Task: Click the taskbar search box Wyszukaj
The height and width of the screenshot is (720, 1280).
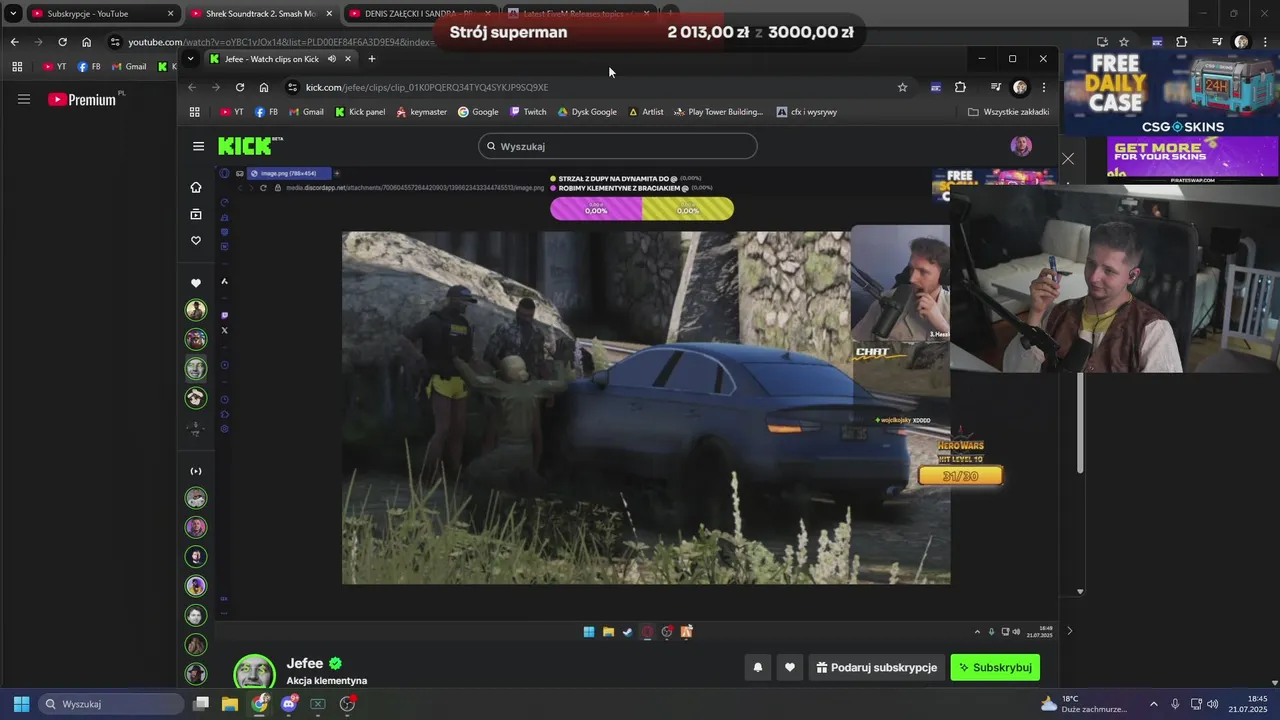Action: [112, 704]
